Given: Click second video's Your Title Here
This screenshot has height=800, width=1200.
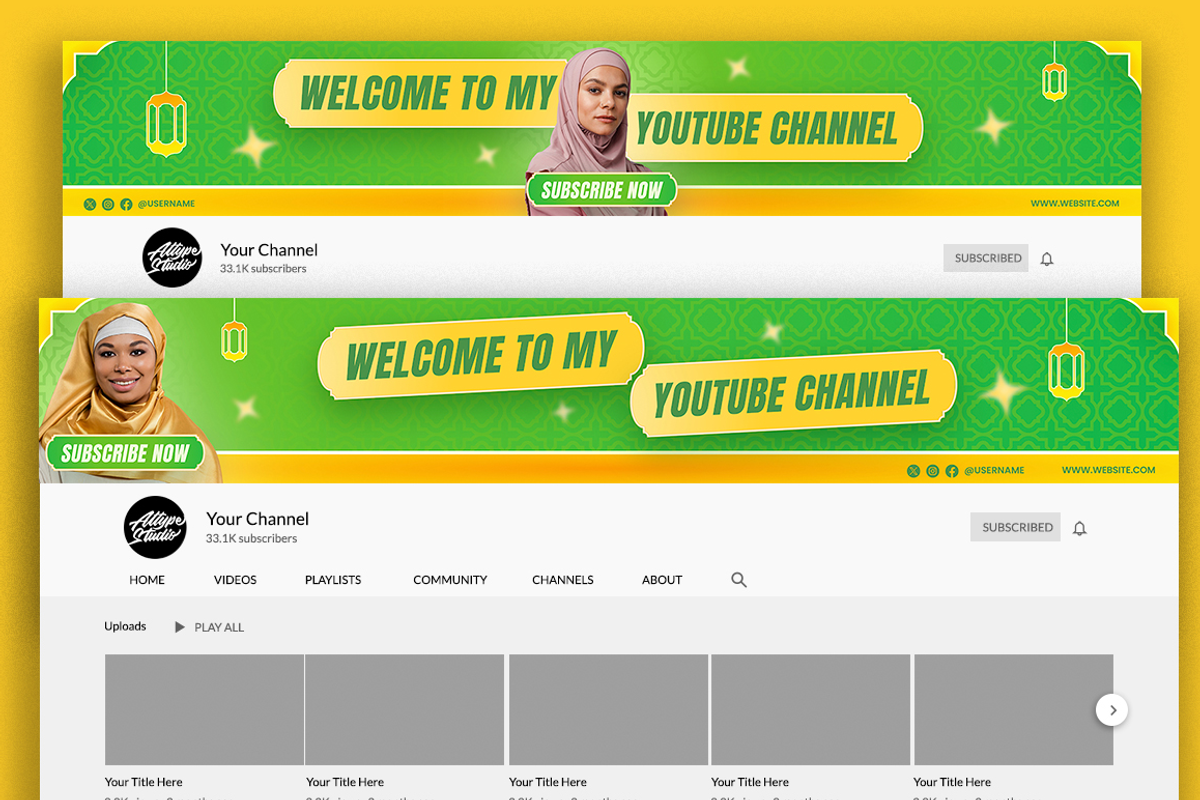Looking at the screenshot, I should click(x=345, y=782).
